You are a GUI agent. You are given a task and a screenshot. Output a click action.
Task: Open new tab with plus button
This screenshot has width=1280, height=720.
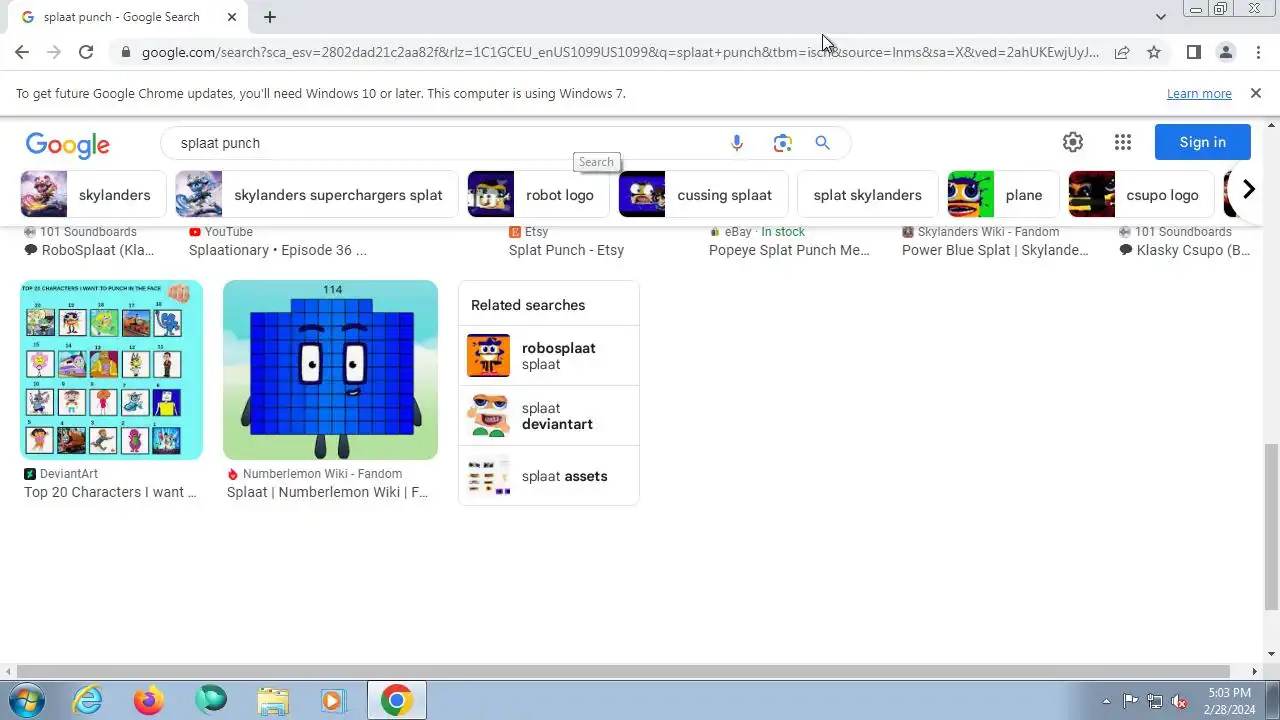(x=270, y=17)
